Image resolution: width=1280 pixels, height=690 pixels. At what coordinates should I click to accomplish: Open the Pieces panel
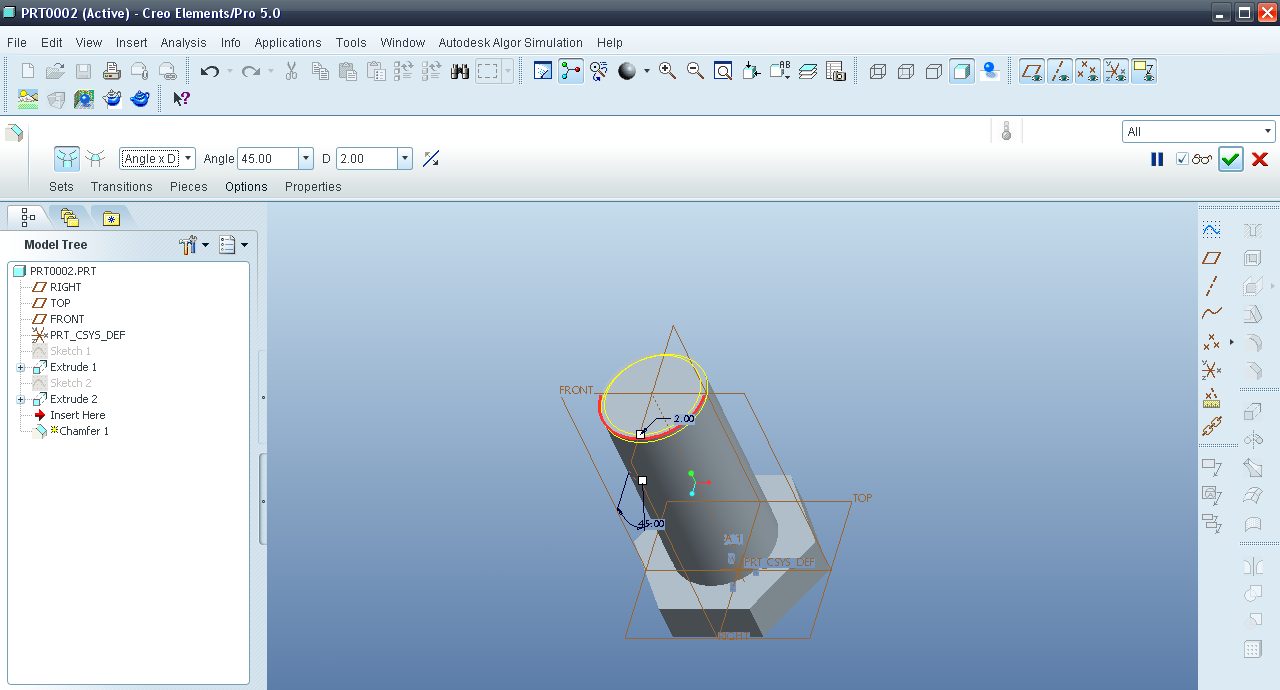pos(188,186)
